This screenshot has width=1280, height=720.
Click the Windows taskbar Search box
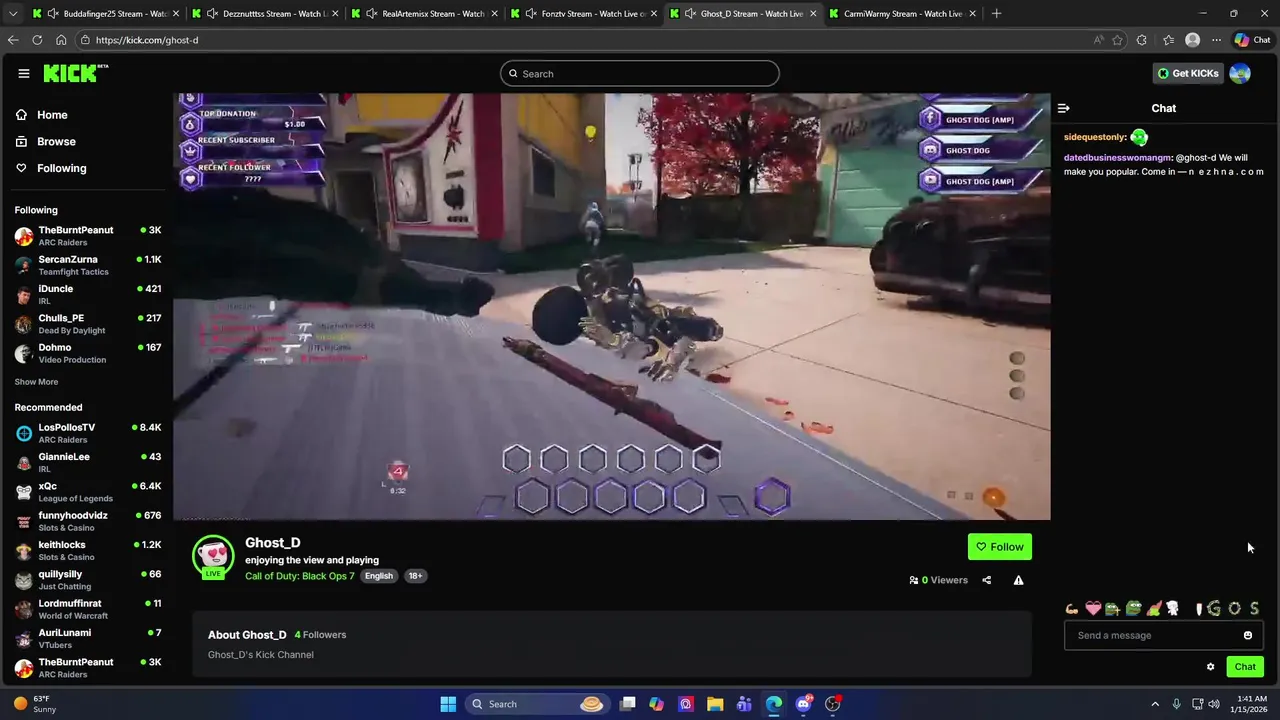point(538,704)
